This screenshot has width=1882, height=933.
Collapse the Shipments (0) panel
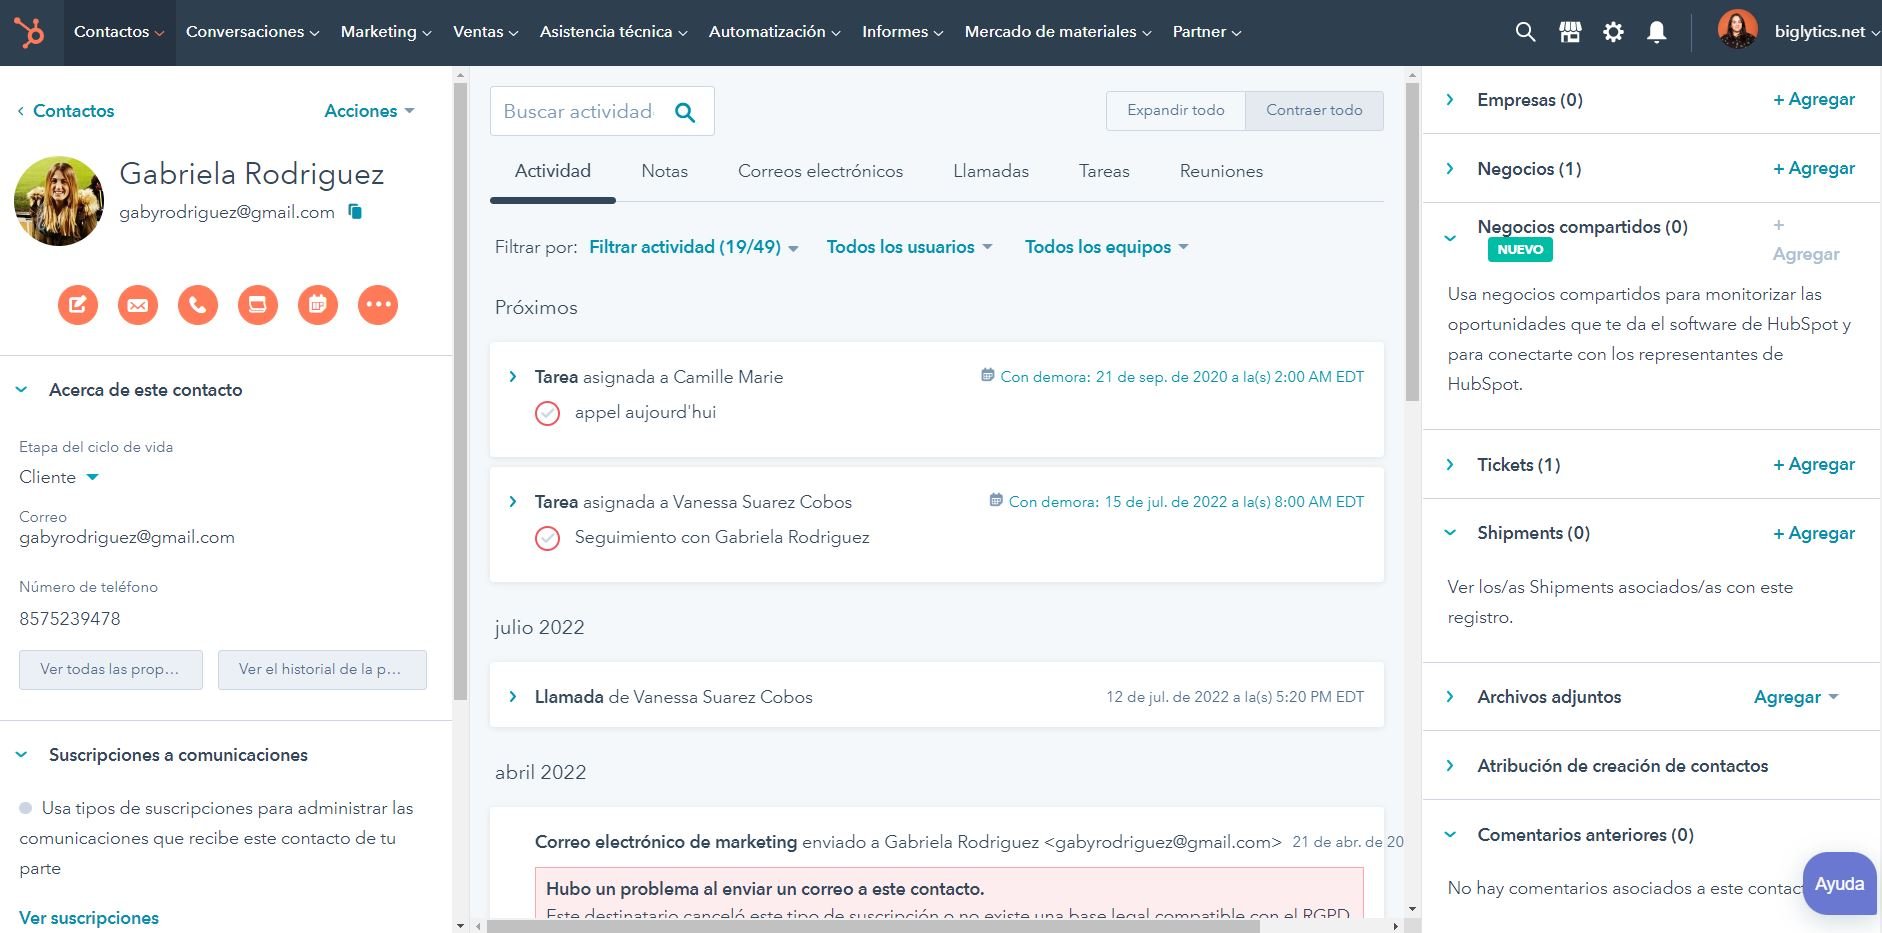tap(1450, 533)
